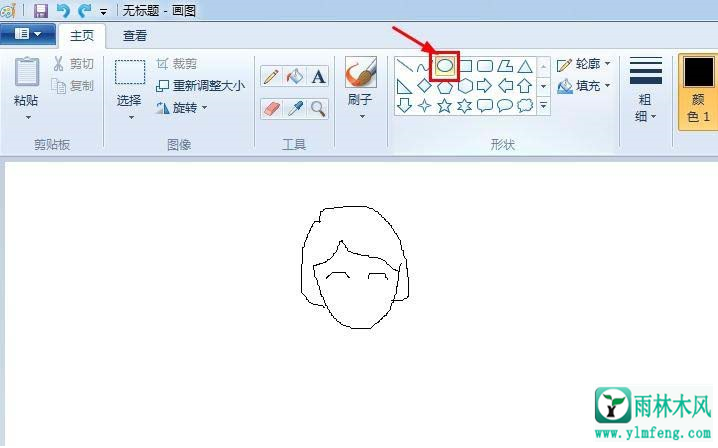This screenshot has height=448, width=718.
Task: Choose the Brushes (刷子) tool
Action: 361,72
